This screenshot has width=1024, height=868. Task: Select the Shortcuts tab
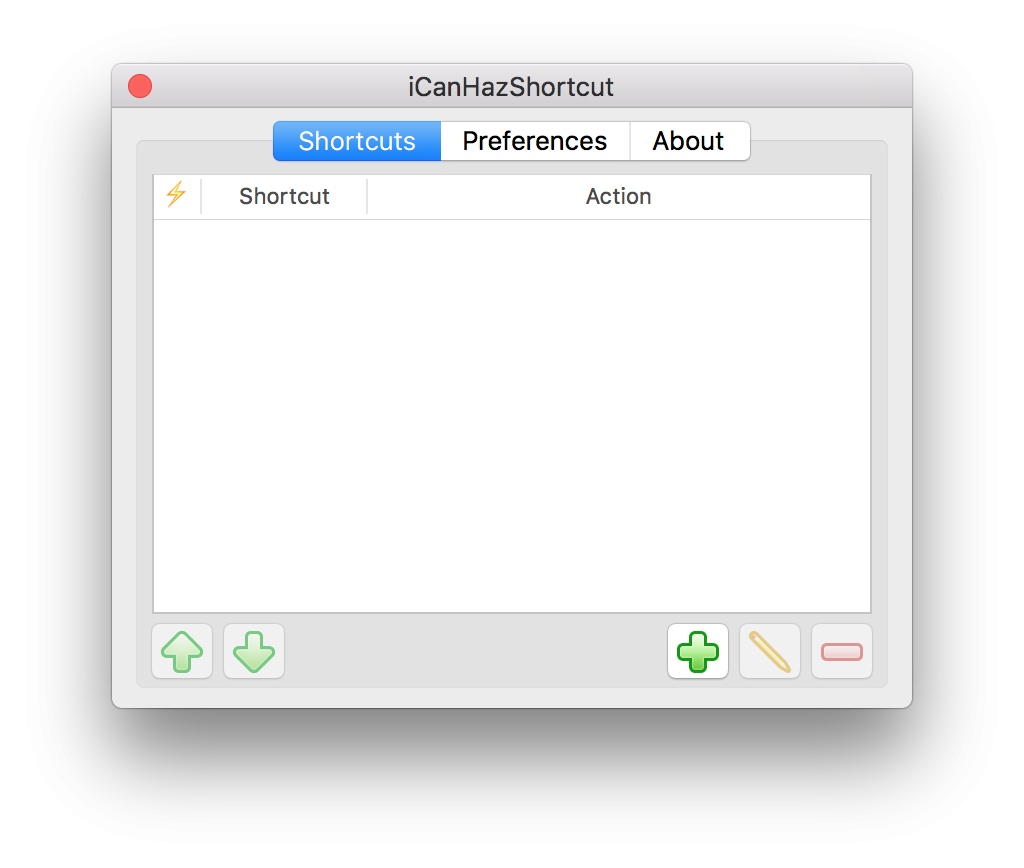356,141
